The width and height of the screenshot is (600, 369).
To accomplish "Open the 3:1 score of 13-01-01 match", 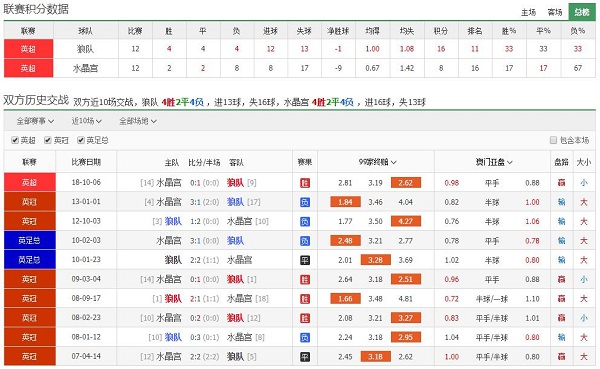I will tap(195, 202).
